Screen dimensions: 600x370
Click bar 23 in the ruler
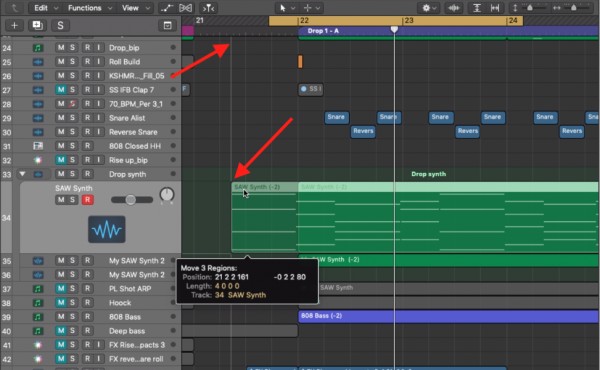[x=409, y=21]
